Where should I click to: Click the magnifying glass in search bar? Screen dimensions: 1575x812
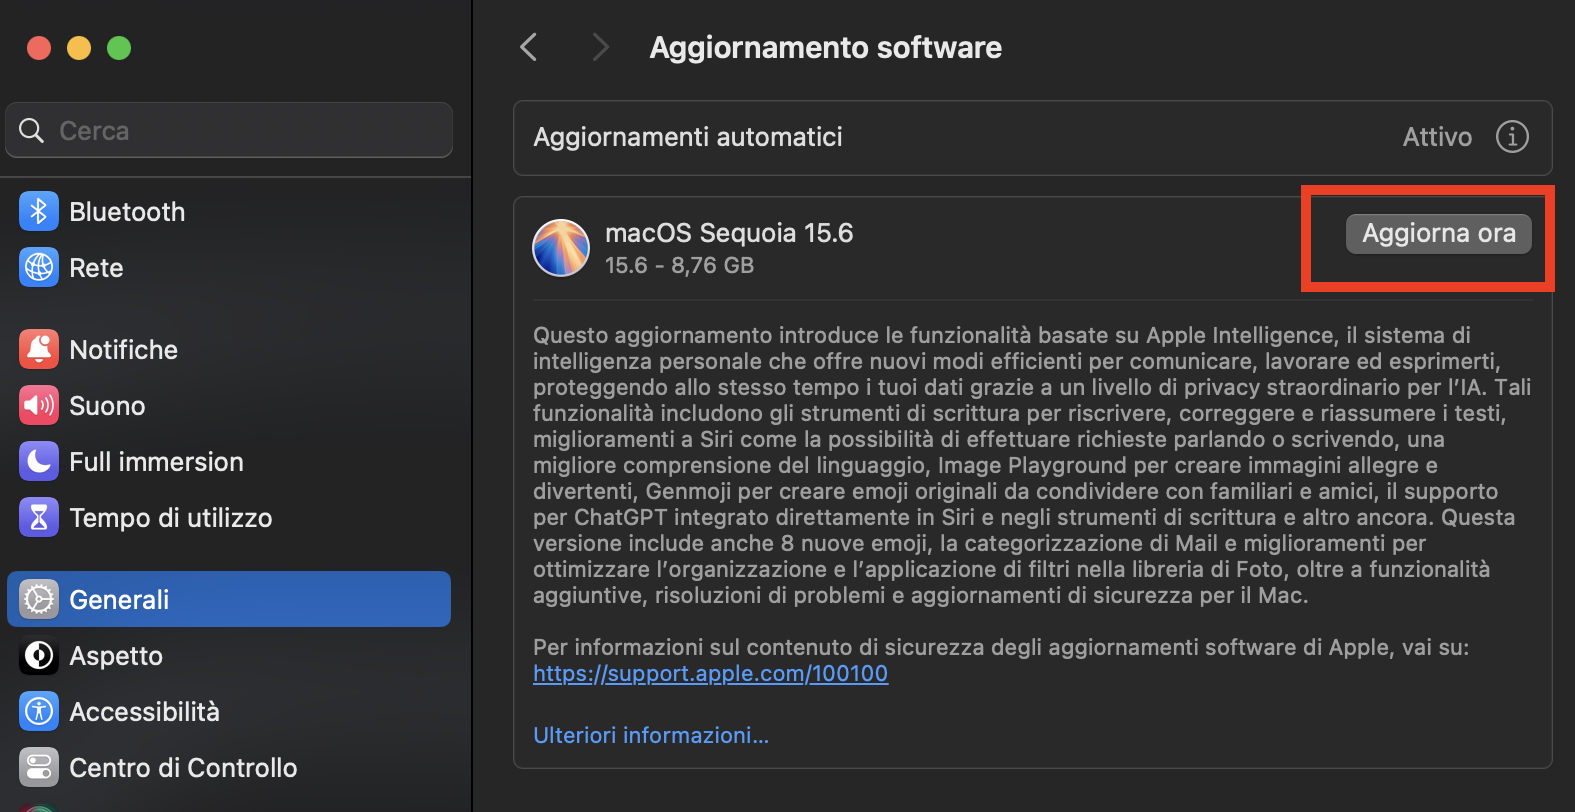[x=31, y=130]
